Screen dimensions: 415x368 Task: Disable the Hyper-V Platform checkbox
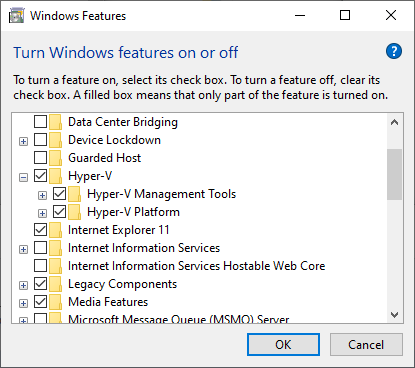click(59, 212)
